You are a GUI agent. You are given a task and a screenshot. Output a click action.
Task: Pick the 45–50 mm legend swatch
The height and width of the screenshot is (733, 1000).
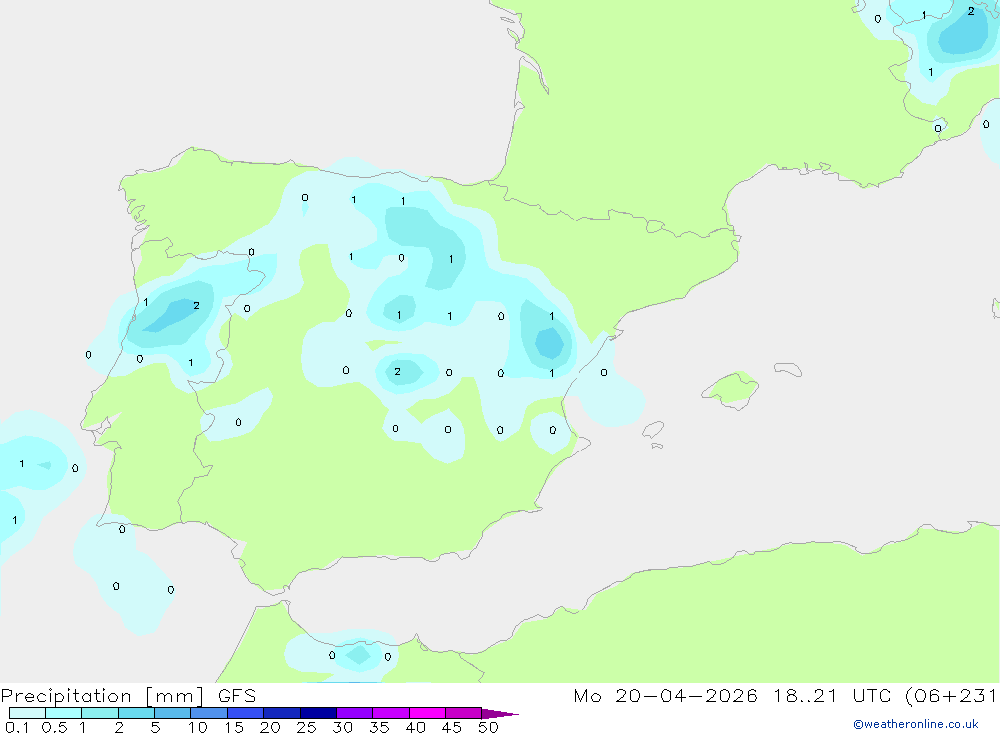(463, 713)
